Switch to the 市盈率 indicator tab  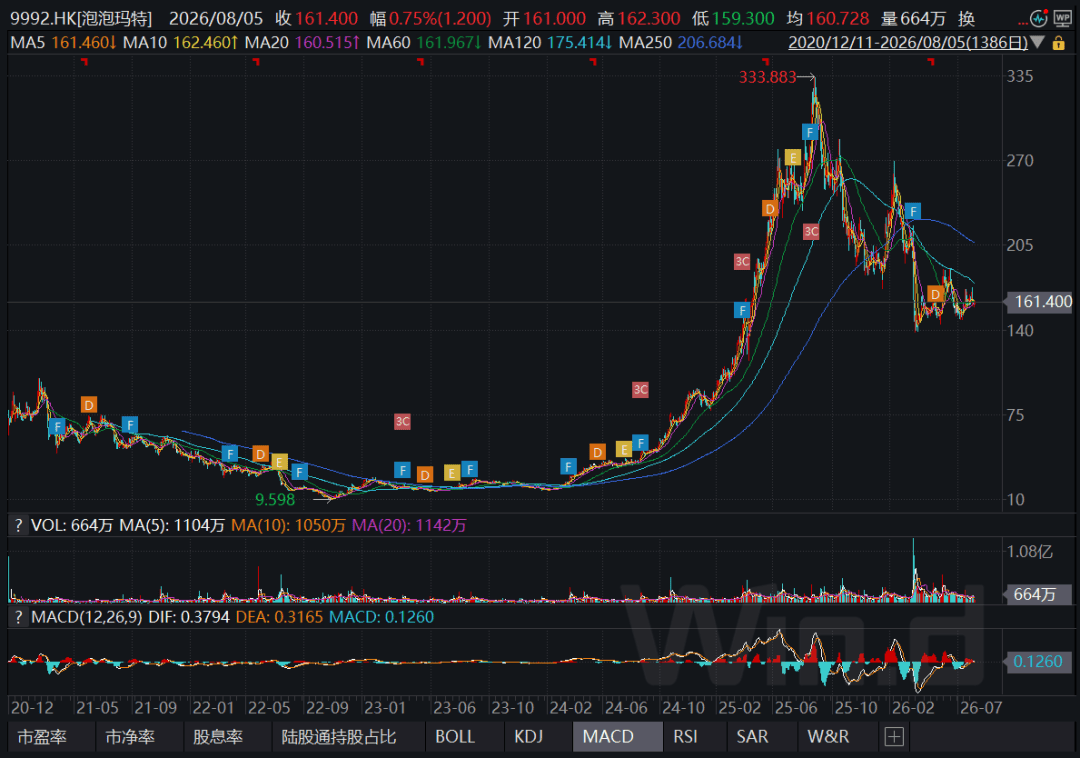(43, 737)
